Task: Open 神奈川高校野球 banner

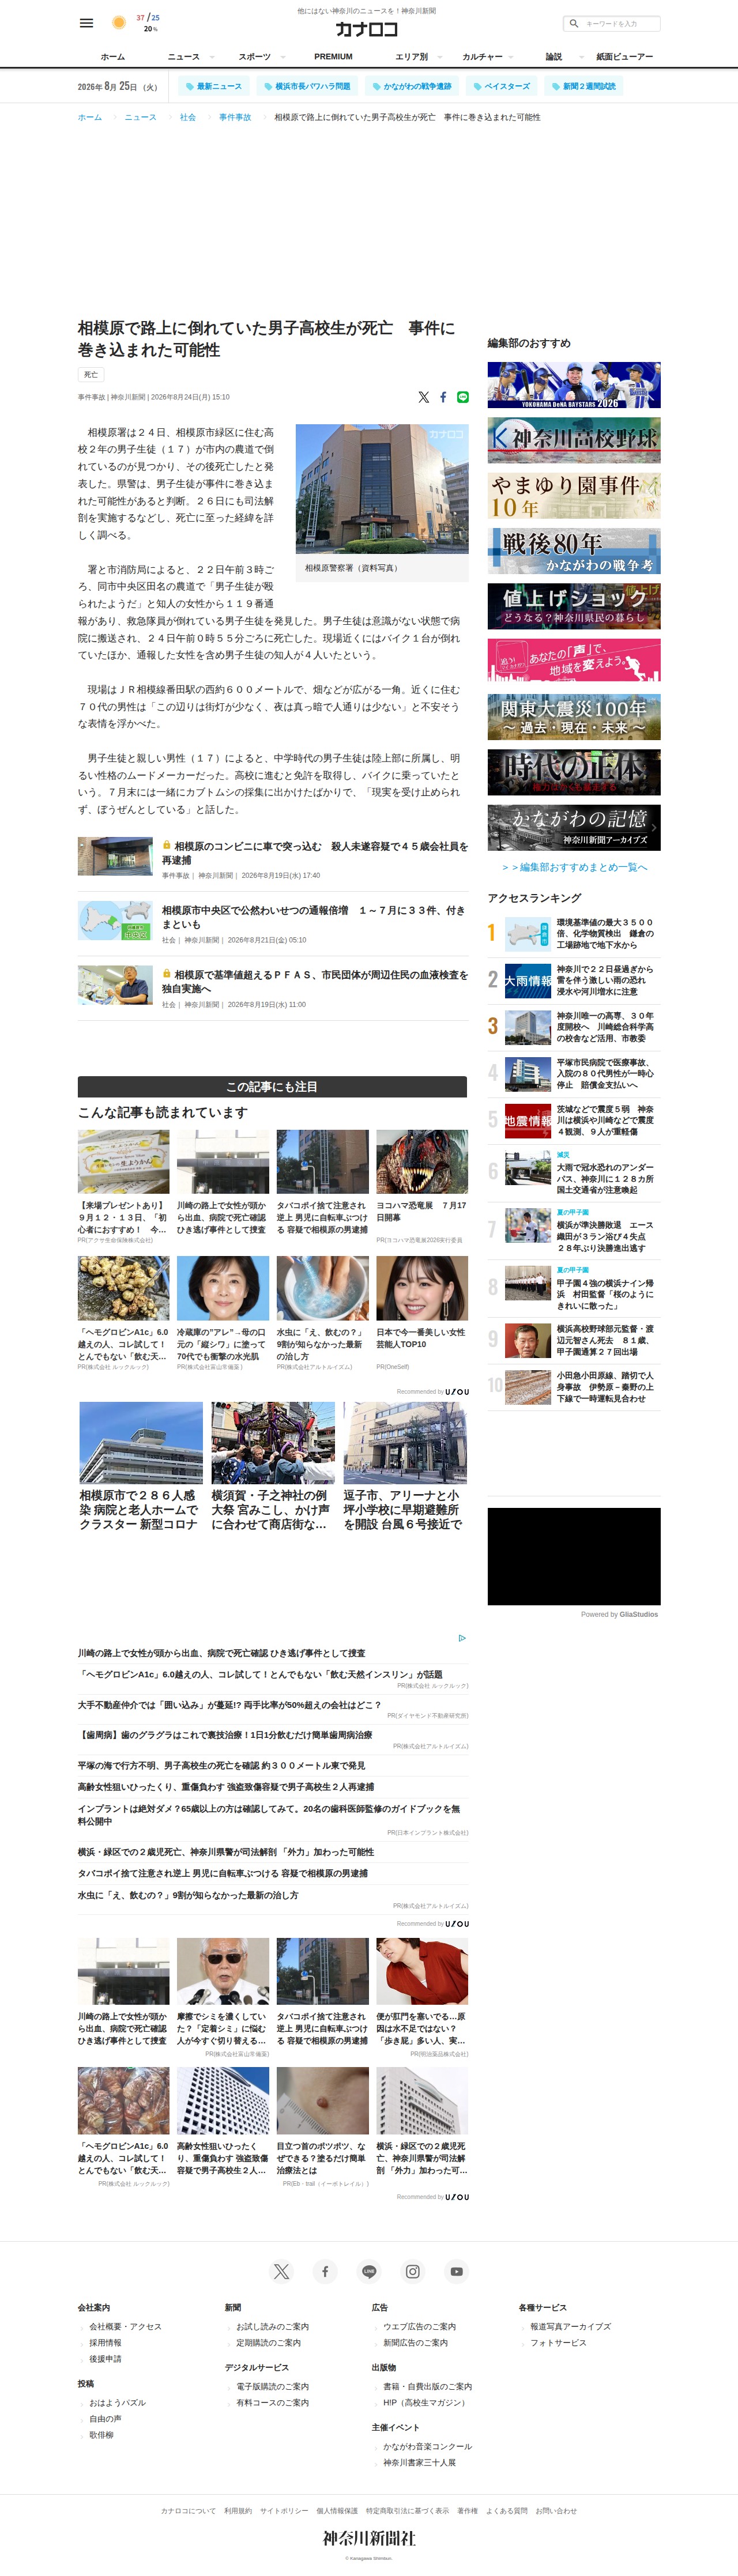Action: 574,440
